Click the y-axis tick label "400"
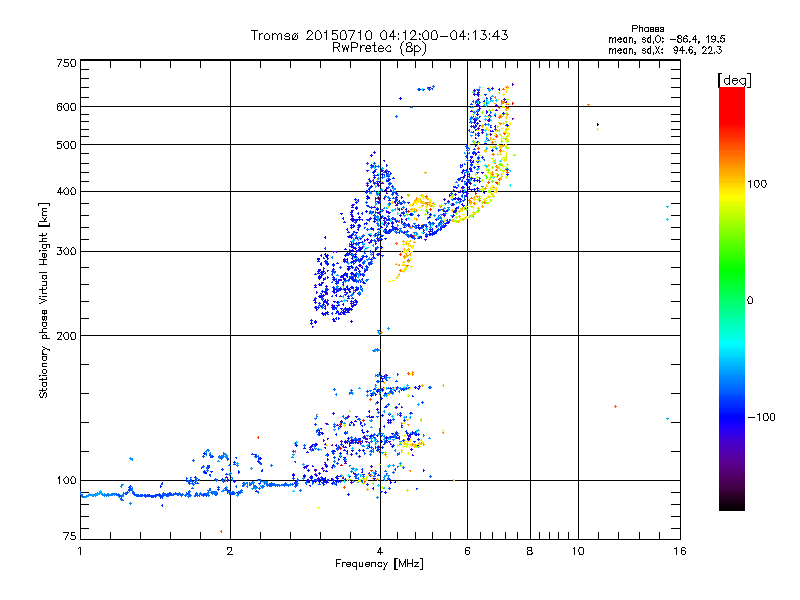Viewport: 800px width, 600px height. [x=66, y=192]
